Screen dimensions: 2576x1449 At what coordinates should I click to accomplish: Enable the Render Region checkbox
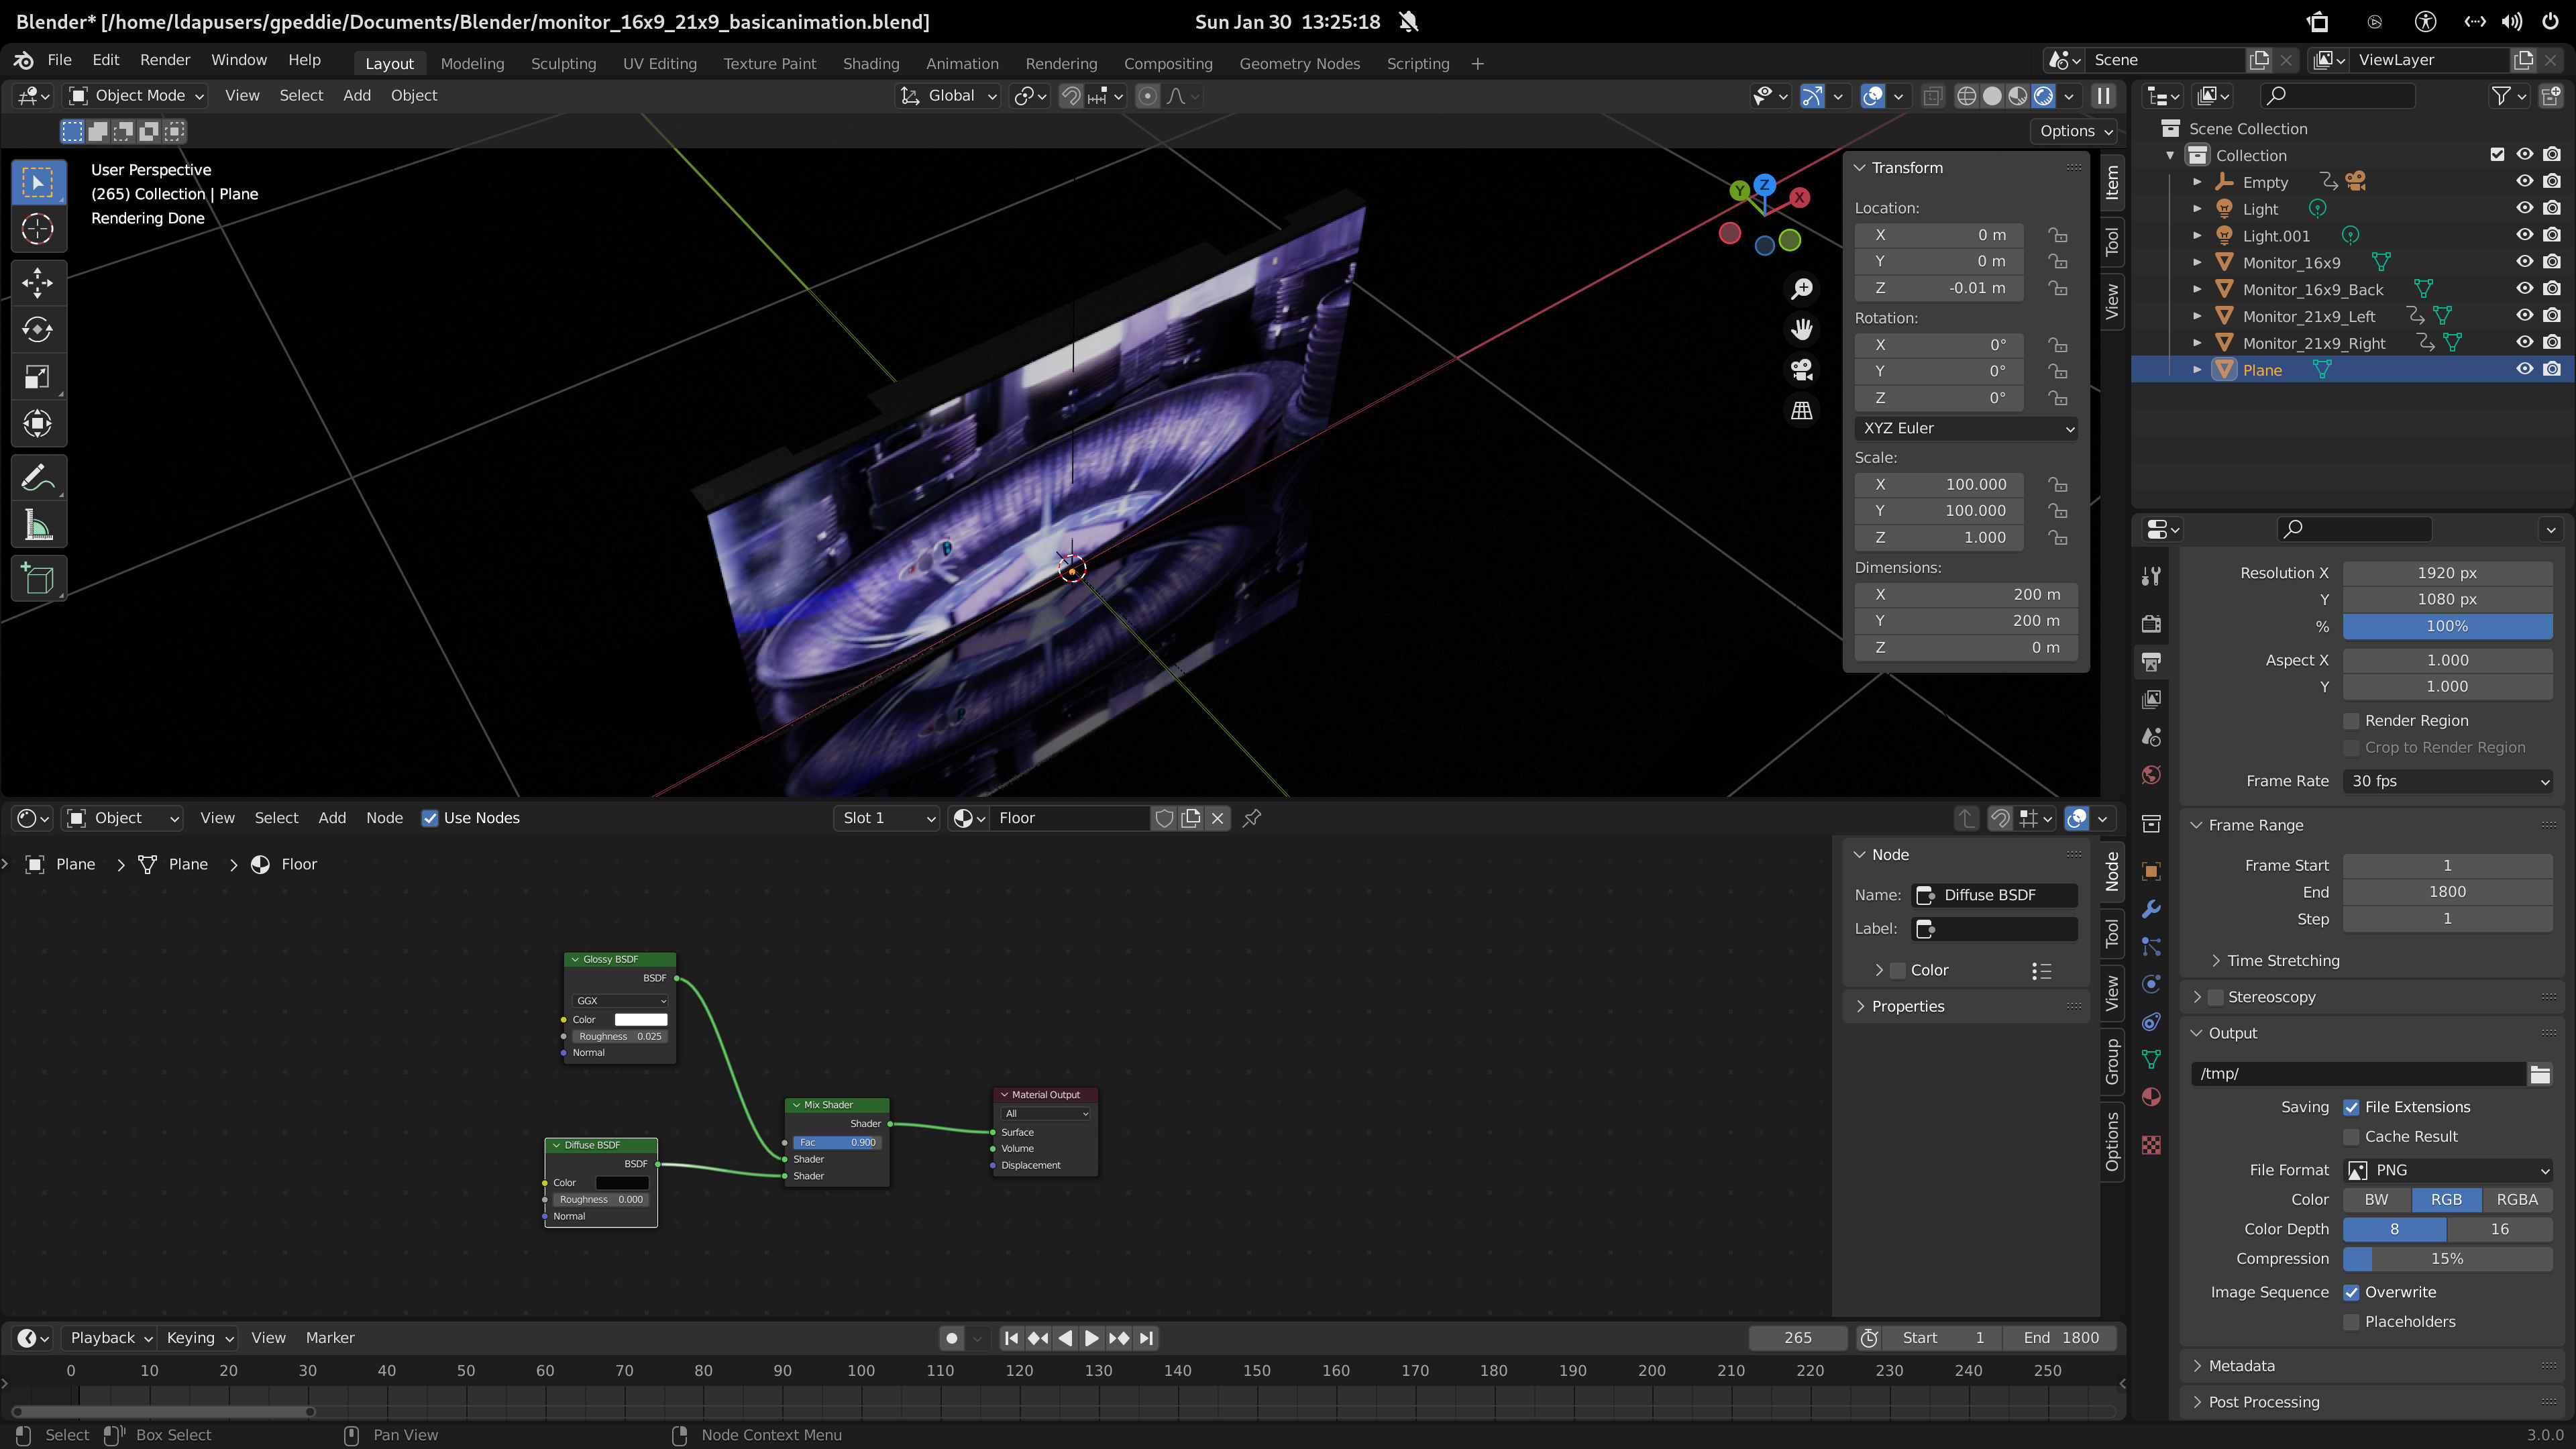tap(2351, 720)
